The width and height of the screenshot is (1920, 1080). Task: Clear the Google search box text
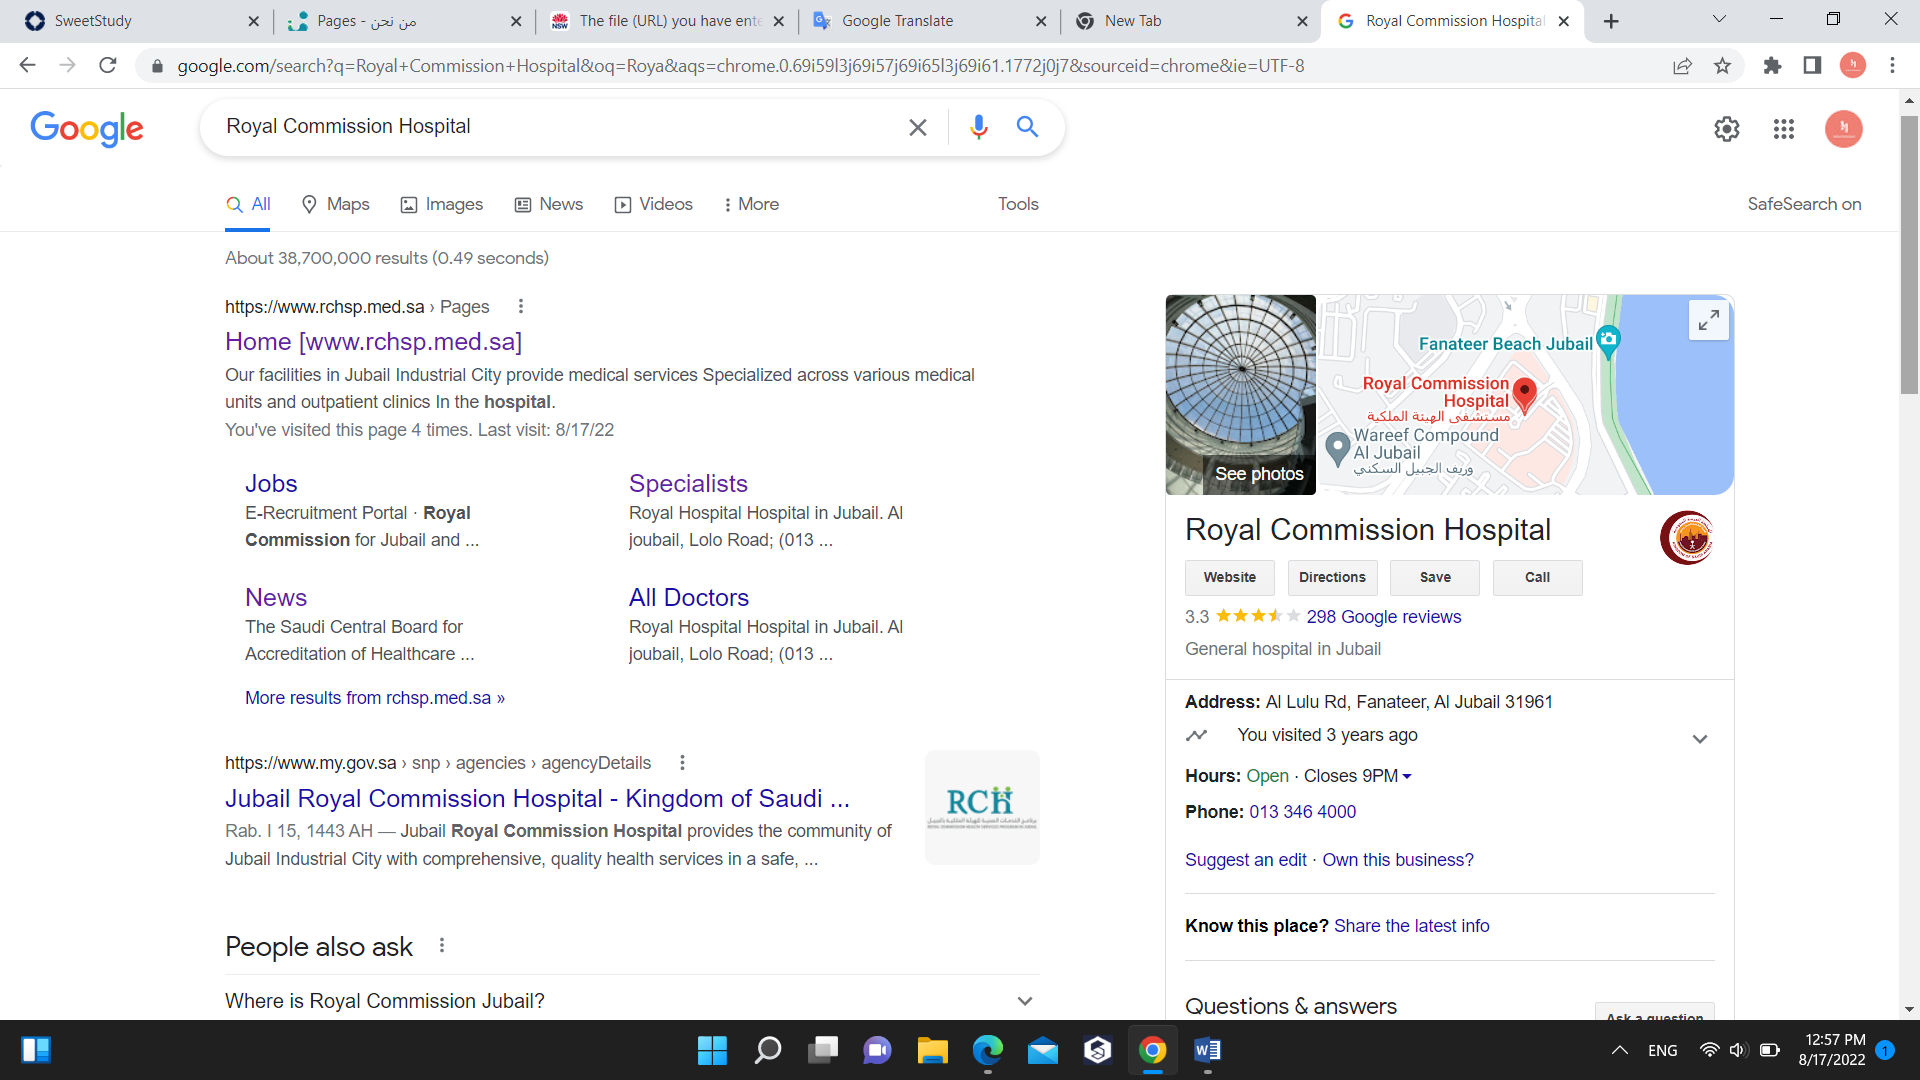(917, 127)
